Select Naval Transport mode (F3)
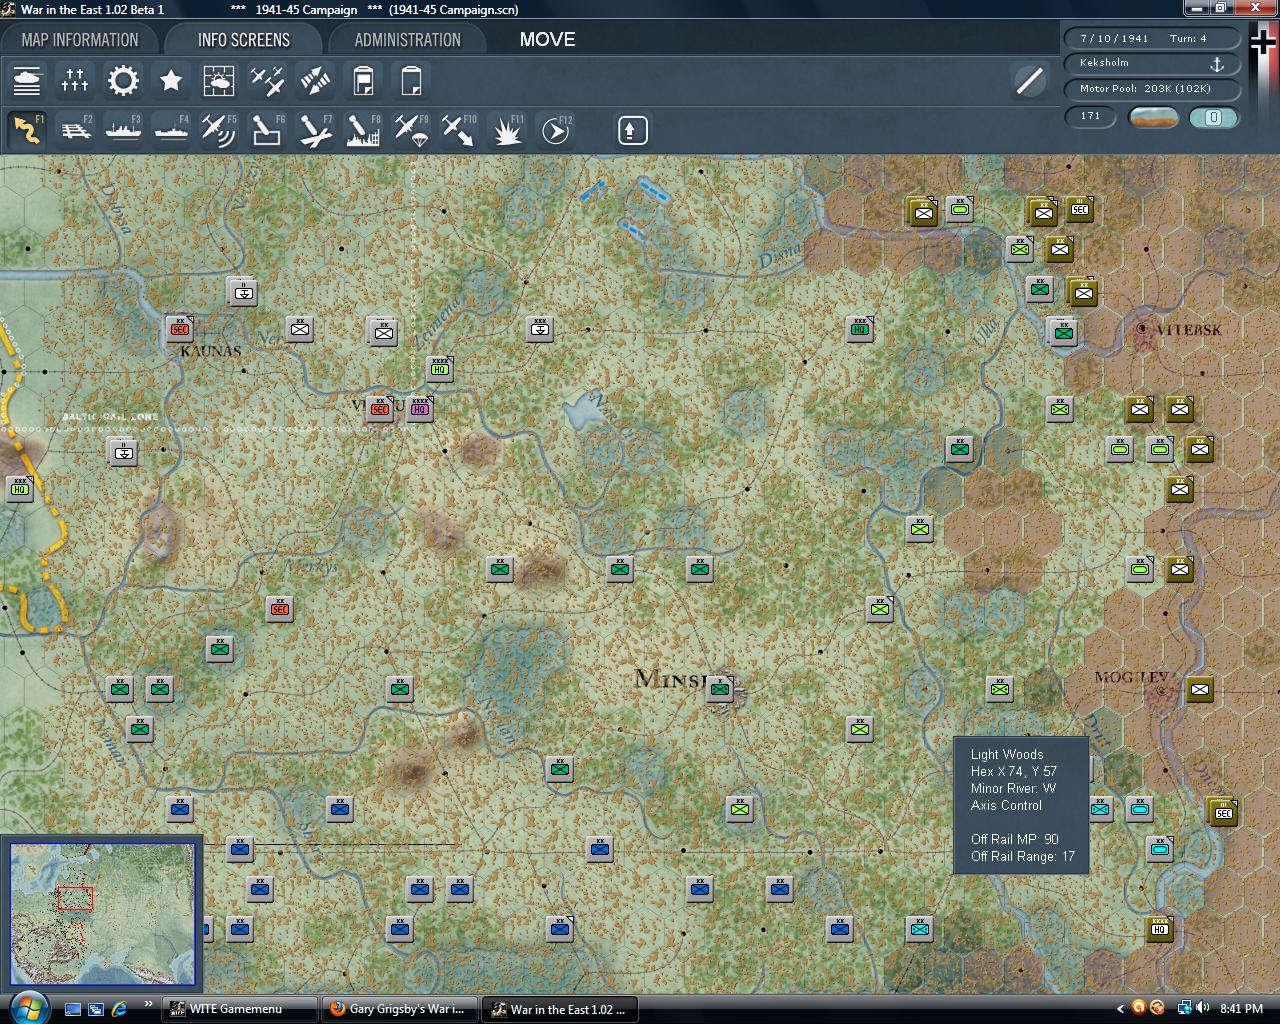This screenshot has height=1024, width=1280. 123,130
